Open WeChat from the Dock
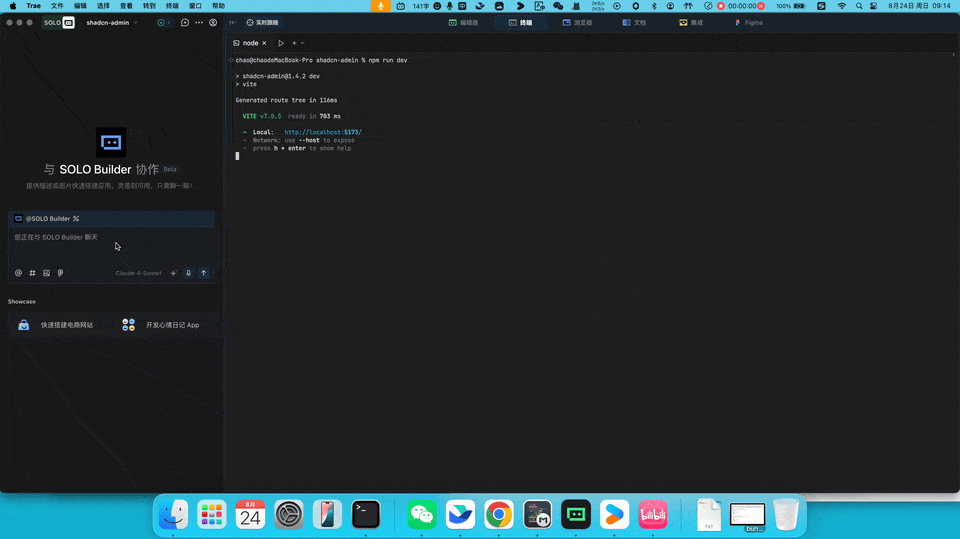 click(x=422, y=514)
